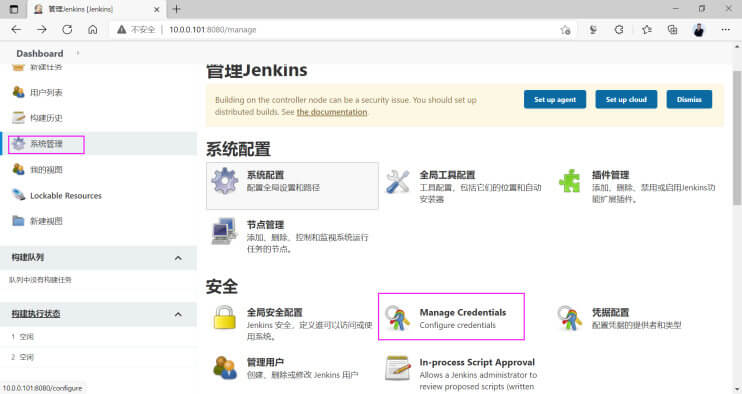Click the 构建队列 panel title

(27, 257)
